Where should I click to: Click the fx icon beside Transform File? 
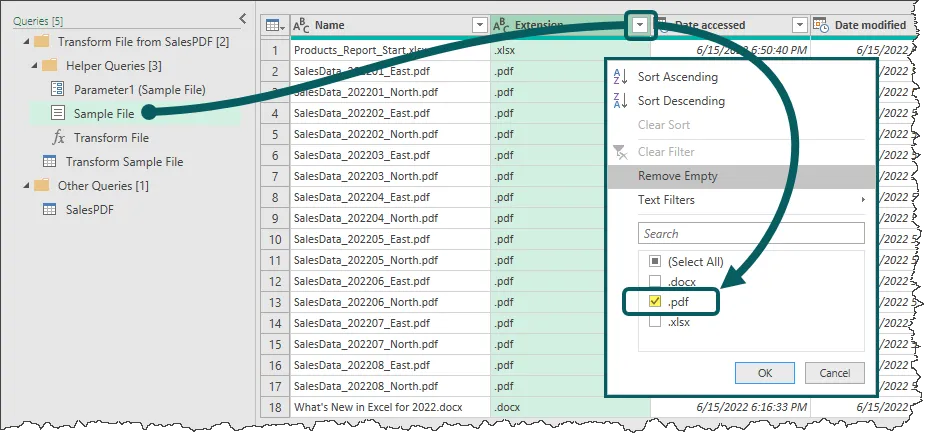58,138
